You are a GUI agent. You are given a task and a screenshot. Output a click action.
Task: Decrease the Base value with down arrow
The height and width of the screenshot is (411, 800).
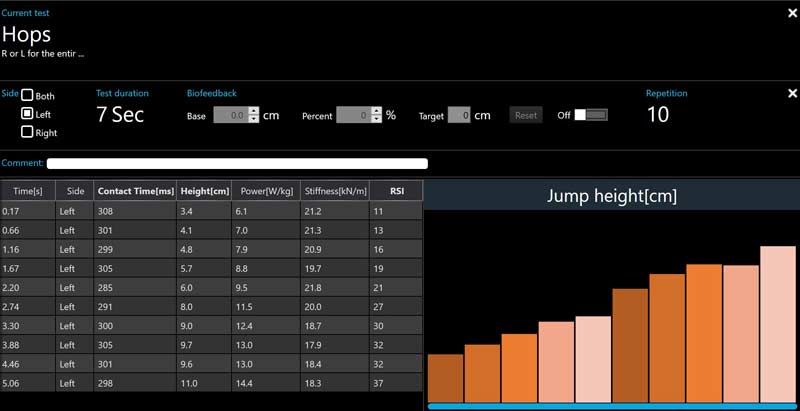254,119
